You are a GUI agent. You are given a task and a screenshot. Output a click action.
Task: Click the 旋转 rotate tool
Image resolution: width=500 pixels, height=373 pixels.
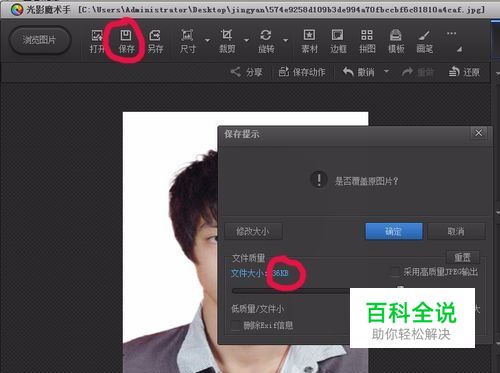click(x=266, y=41)
